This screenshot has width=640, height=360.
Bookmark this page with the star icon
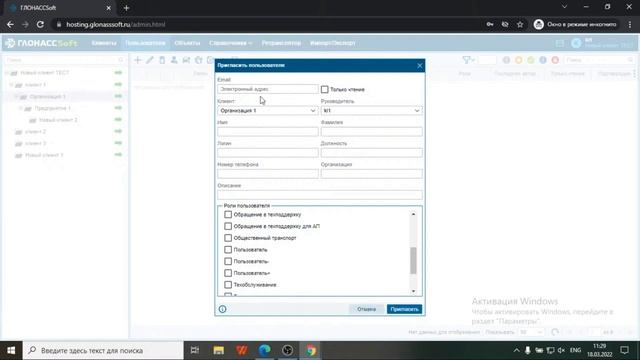(520, 24)
